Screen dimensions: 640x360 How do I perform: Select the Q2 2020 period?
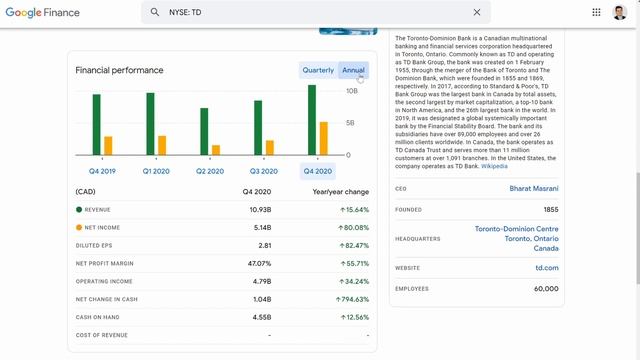coord(210,171)
